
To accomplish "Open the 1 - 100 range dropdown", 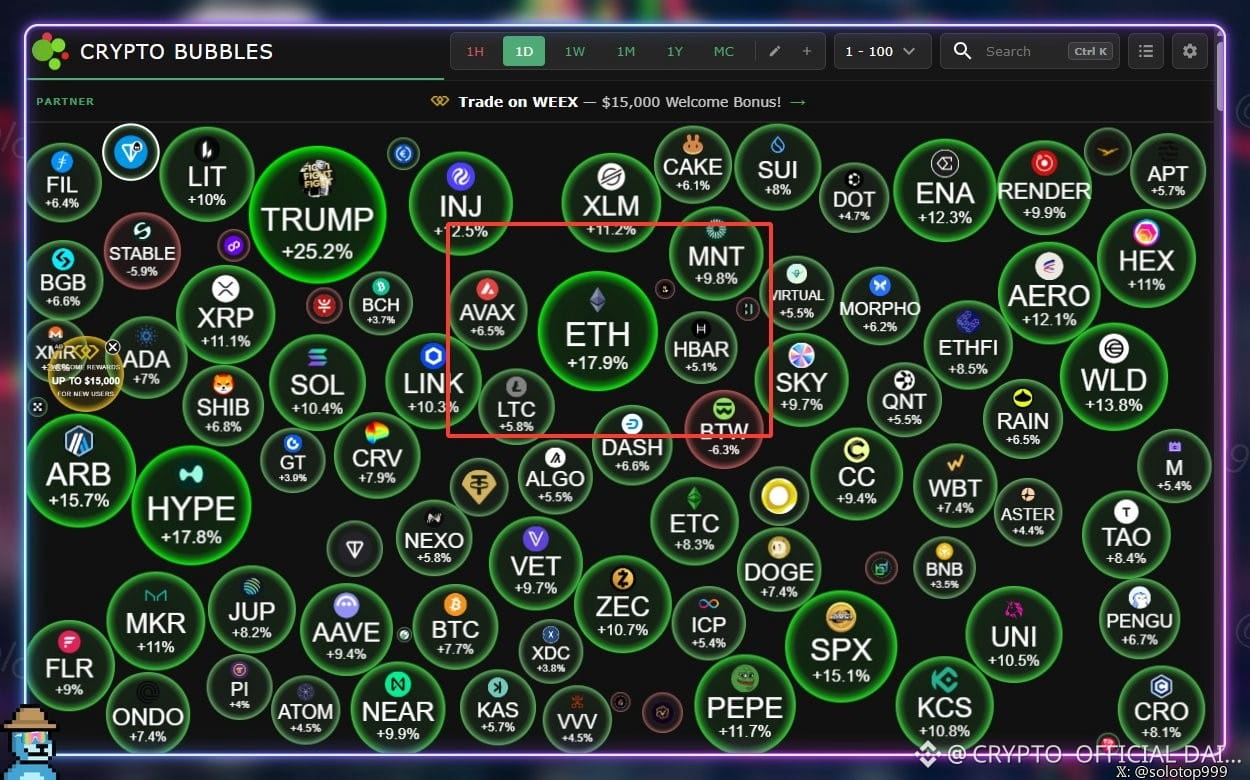I will pos(883,51).
